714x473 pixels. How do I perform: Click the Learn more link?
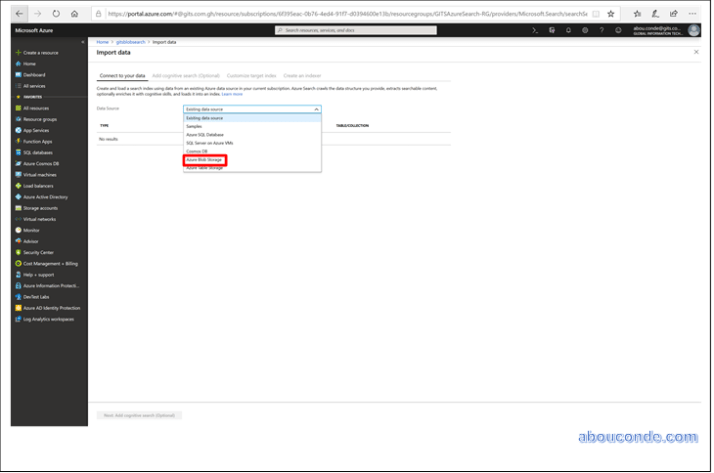(232, 93)
